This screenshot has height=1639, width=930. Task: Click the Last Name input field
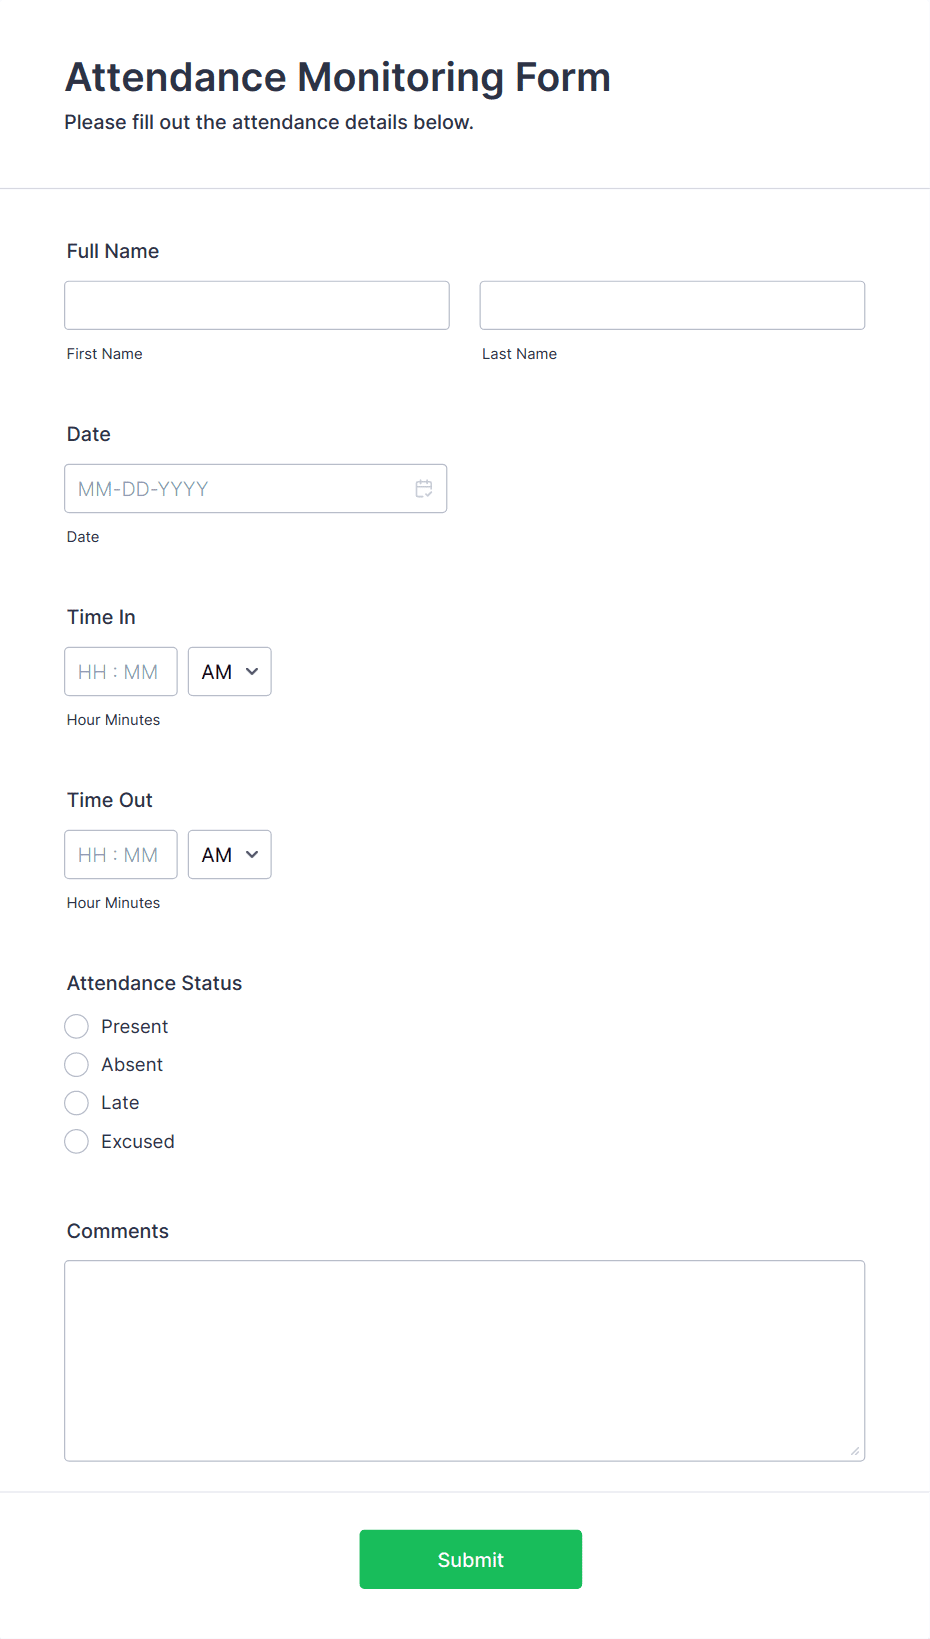(x=672, y=305)
